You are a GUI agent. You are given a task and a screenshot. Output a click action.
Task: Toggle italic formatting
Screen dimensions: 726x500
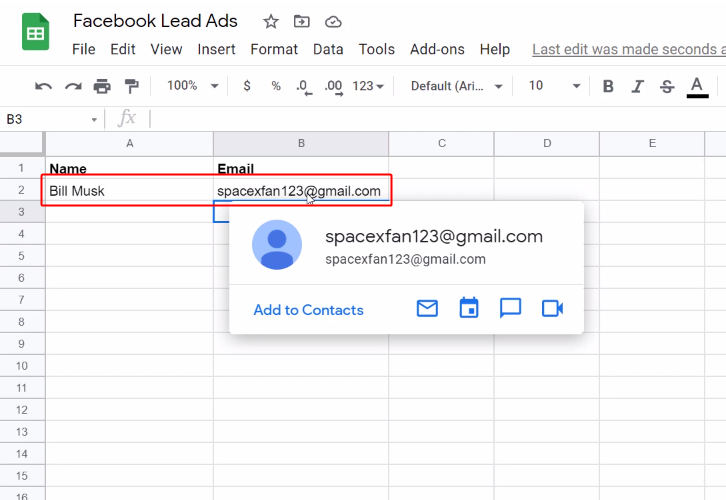638,86
